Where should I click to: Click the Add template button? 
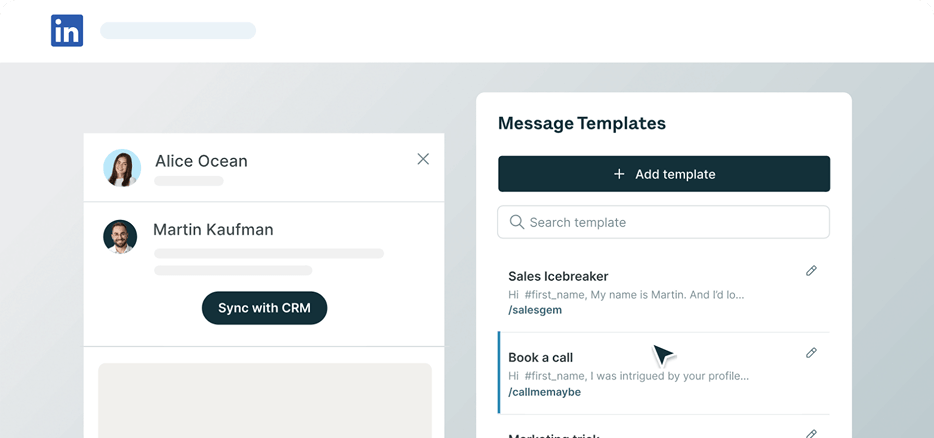point(664,174)
